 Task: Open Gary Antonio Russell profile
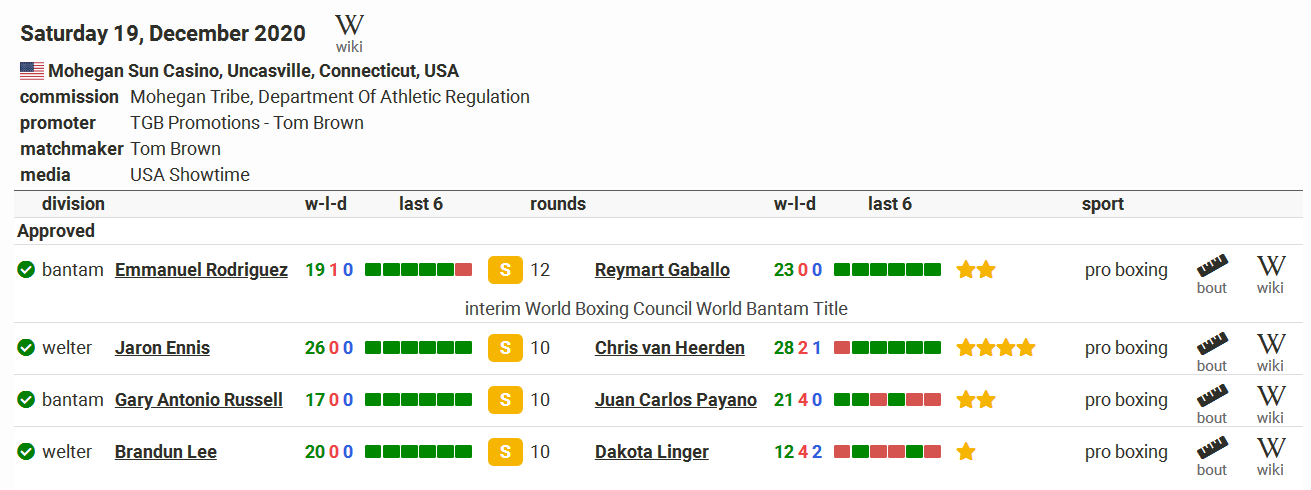(x=199, y=400)
